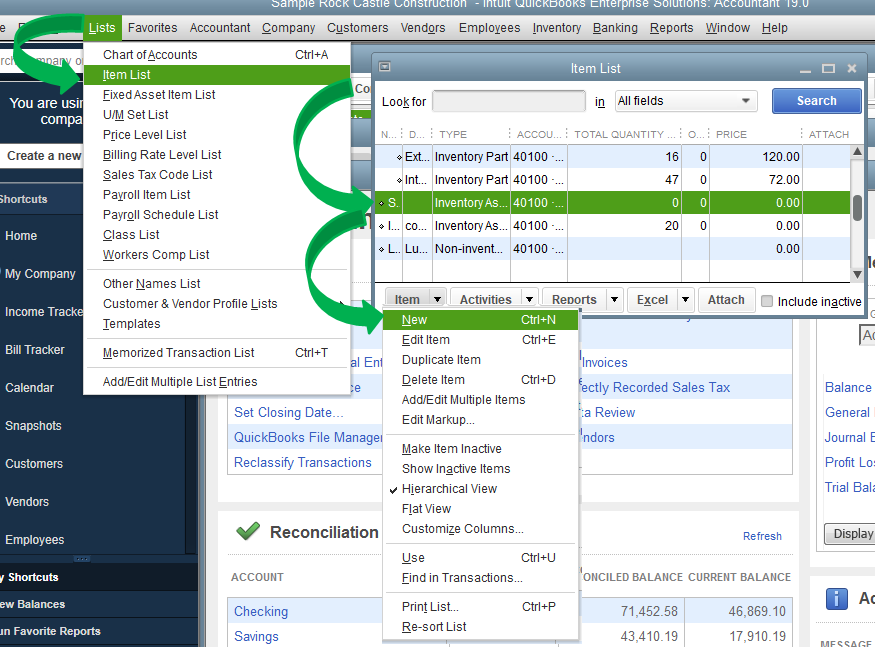Open Bill Tracker in the sidebar
Image resolution: width=875 pixels, height=647 pixels.
(35, 350)
